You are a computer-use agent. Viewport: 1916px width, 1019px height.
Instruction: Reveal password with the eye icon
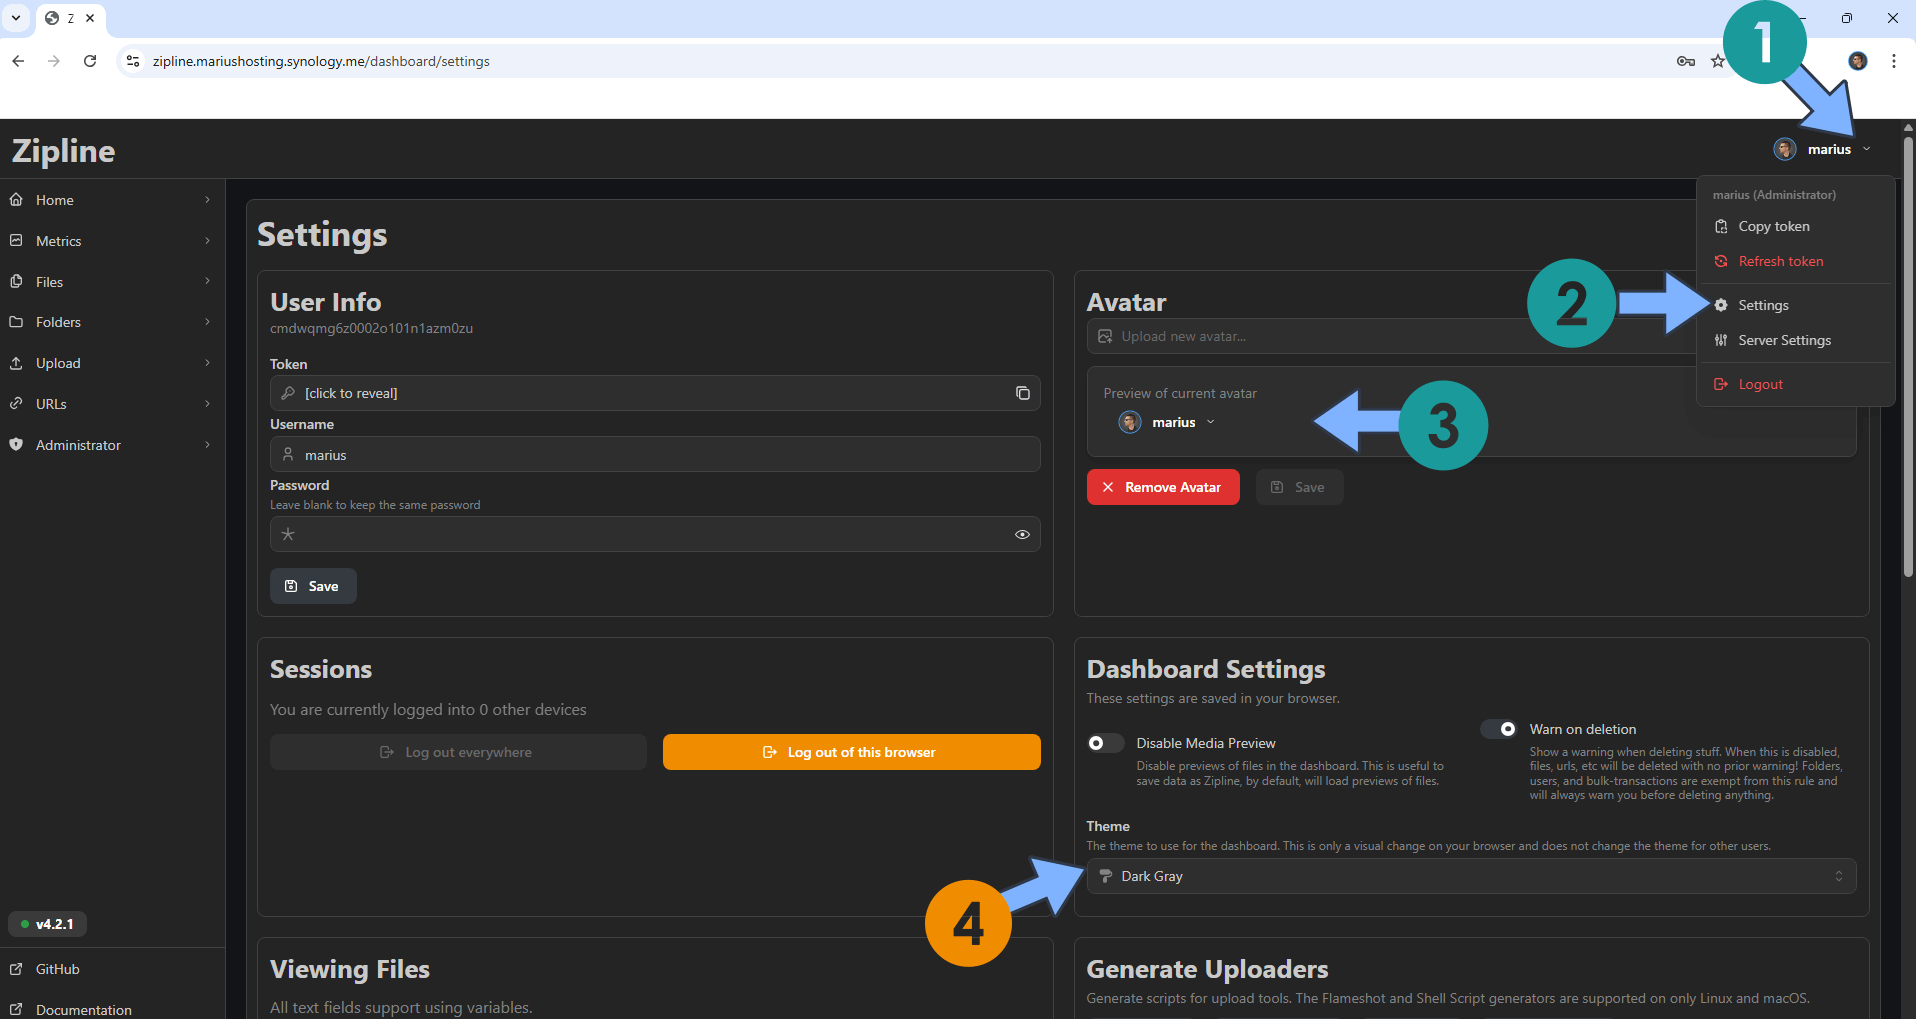[1022, 534]
